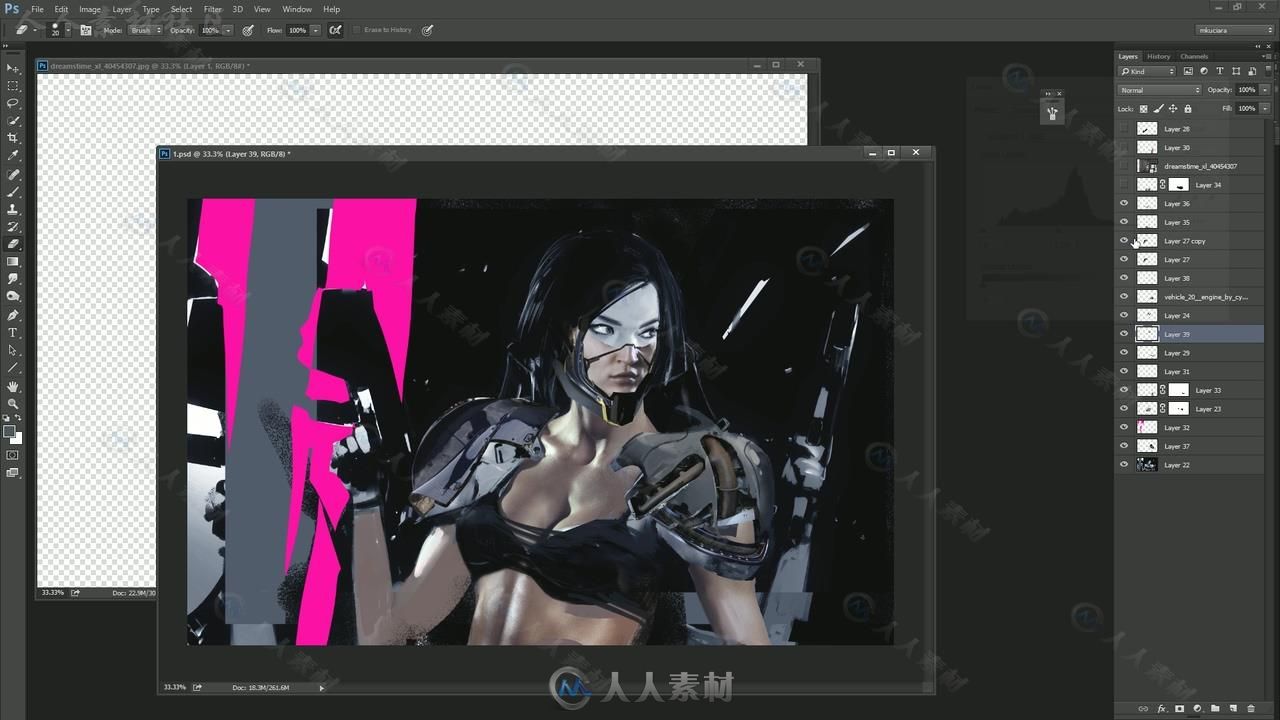The image size is (1280, 720).
Task: Select the Zoom tool
Action: point(13,403)
